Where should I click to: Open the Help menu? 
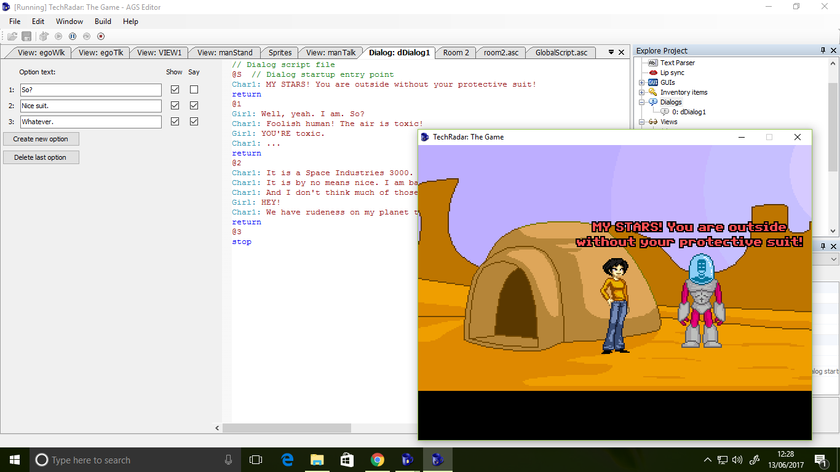tap(130, 21)
